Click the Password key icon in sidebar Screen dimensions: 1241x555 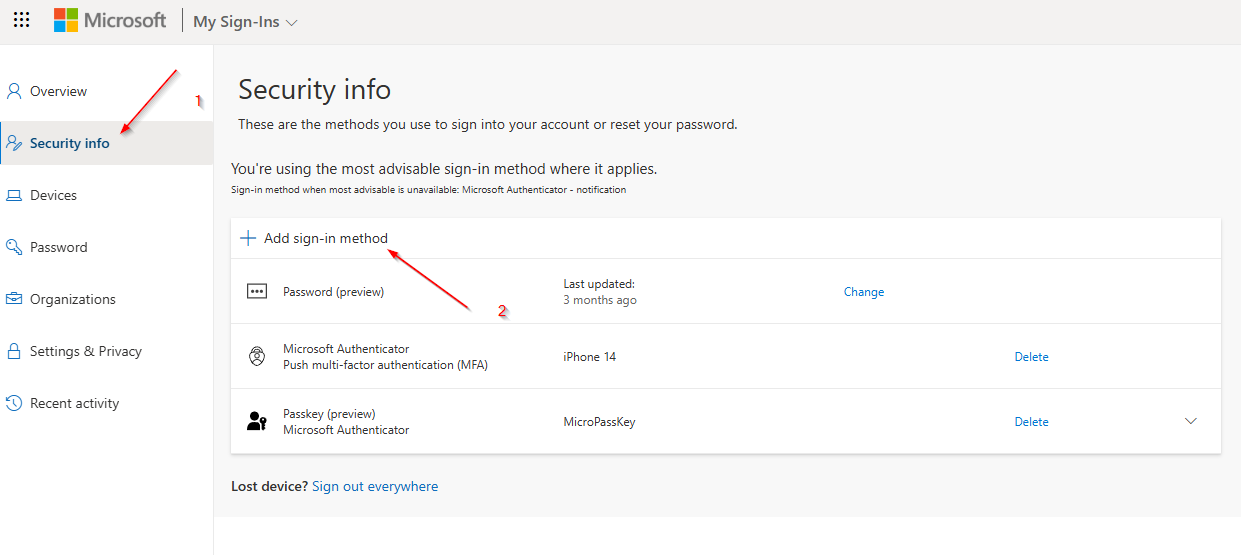tap(14, 247)
